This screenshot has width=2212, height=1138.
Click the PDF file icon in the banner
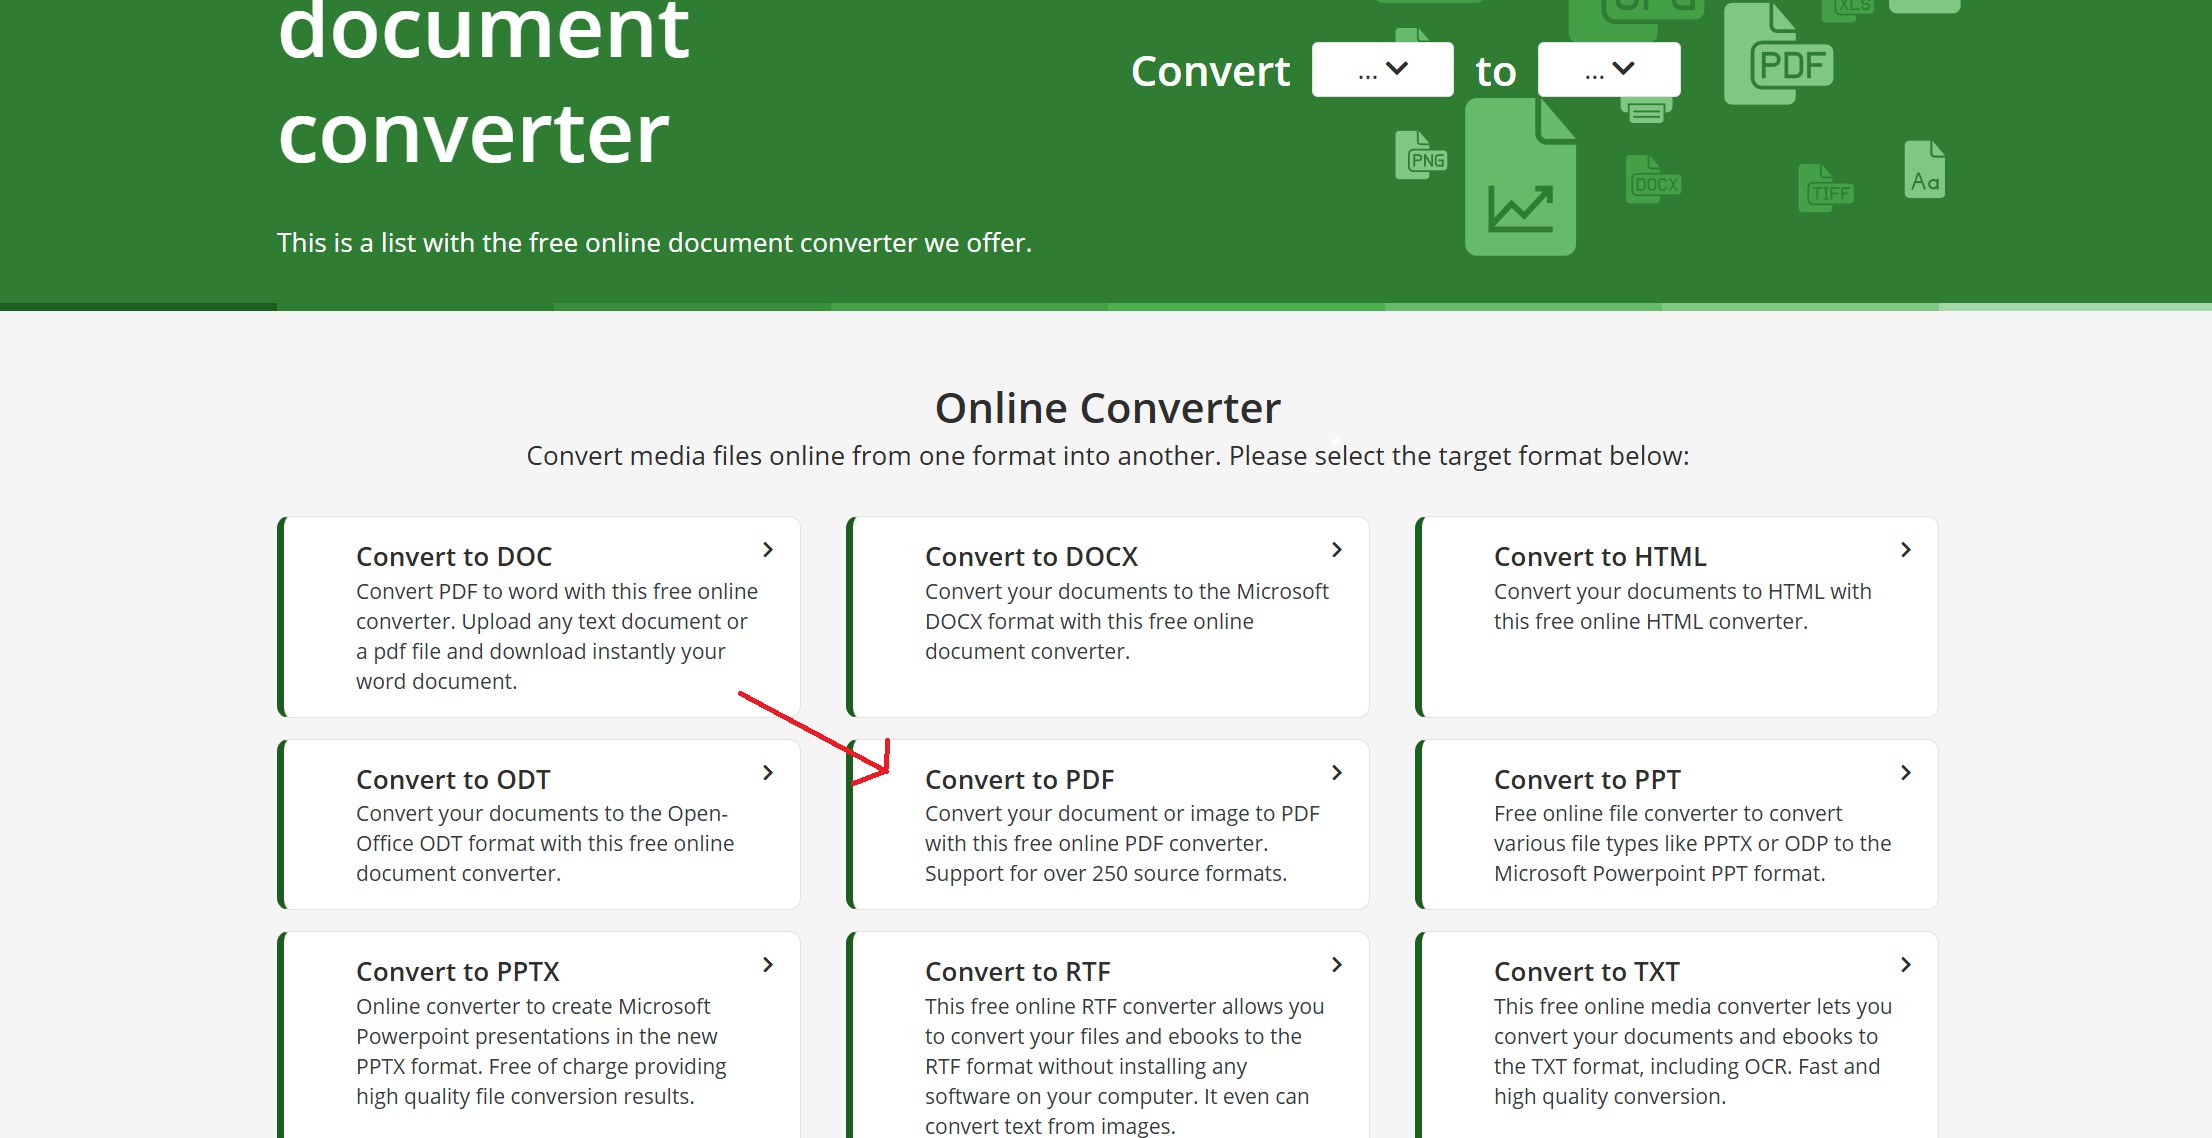[x=1779, y=53]
